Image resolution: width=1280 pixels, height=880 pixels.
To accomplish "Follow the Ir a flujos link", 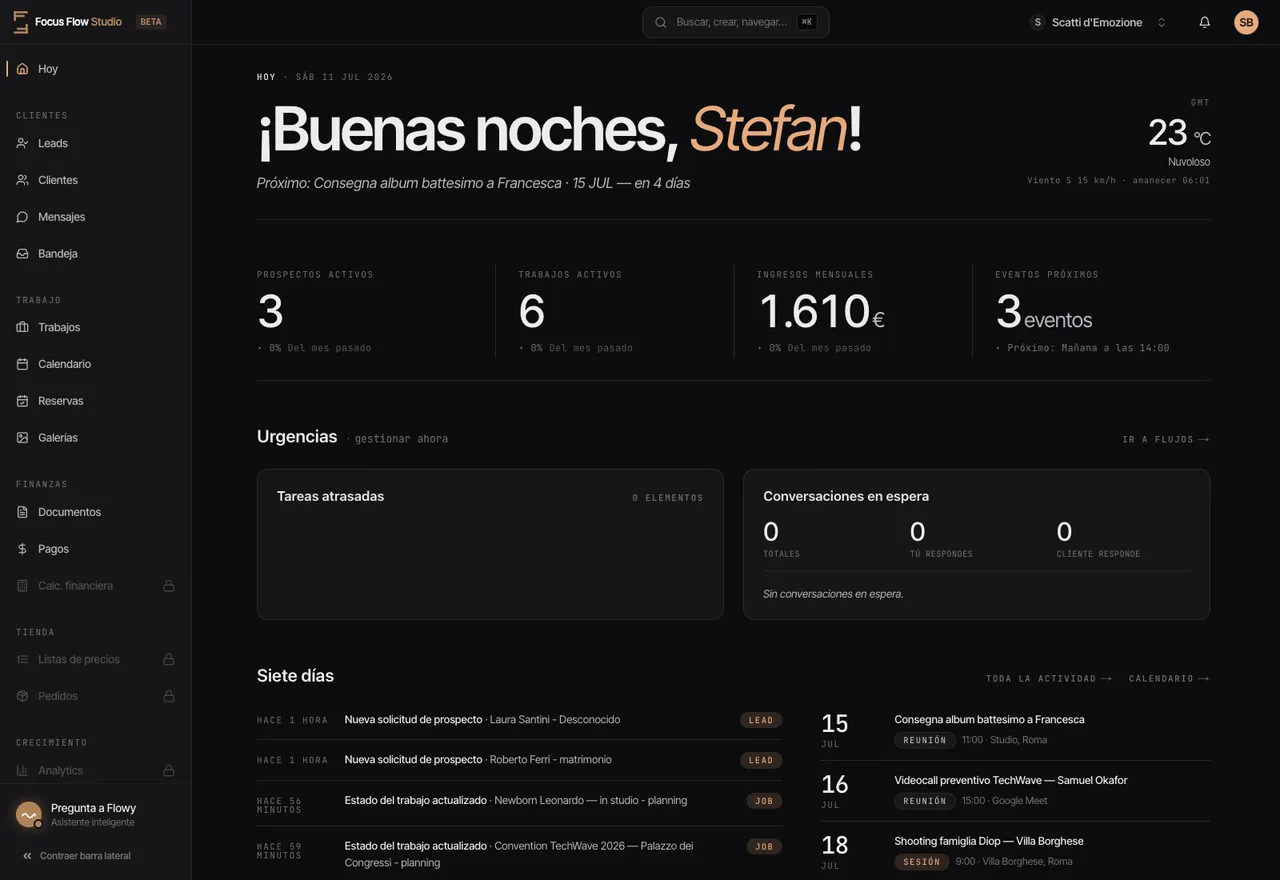I will pyautogui.click(x=1166, y=439).
